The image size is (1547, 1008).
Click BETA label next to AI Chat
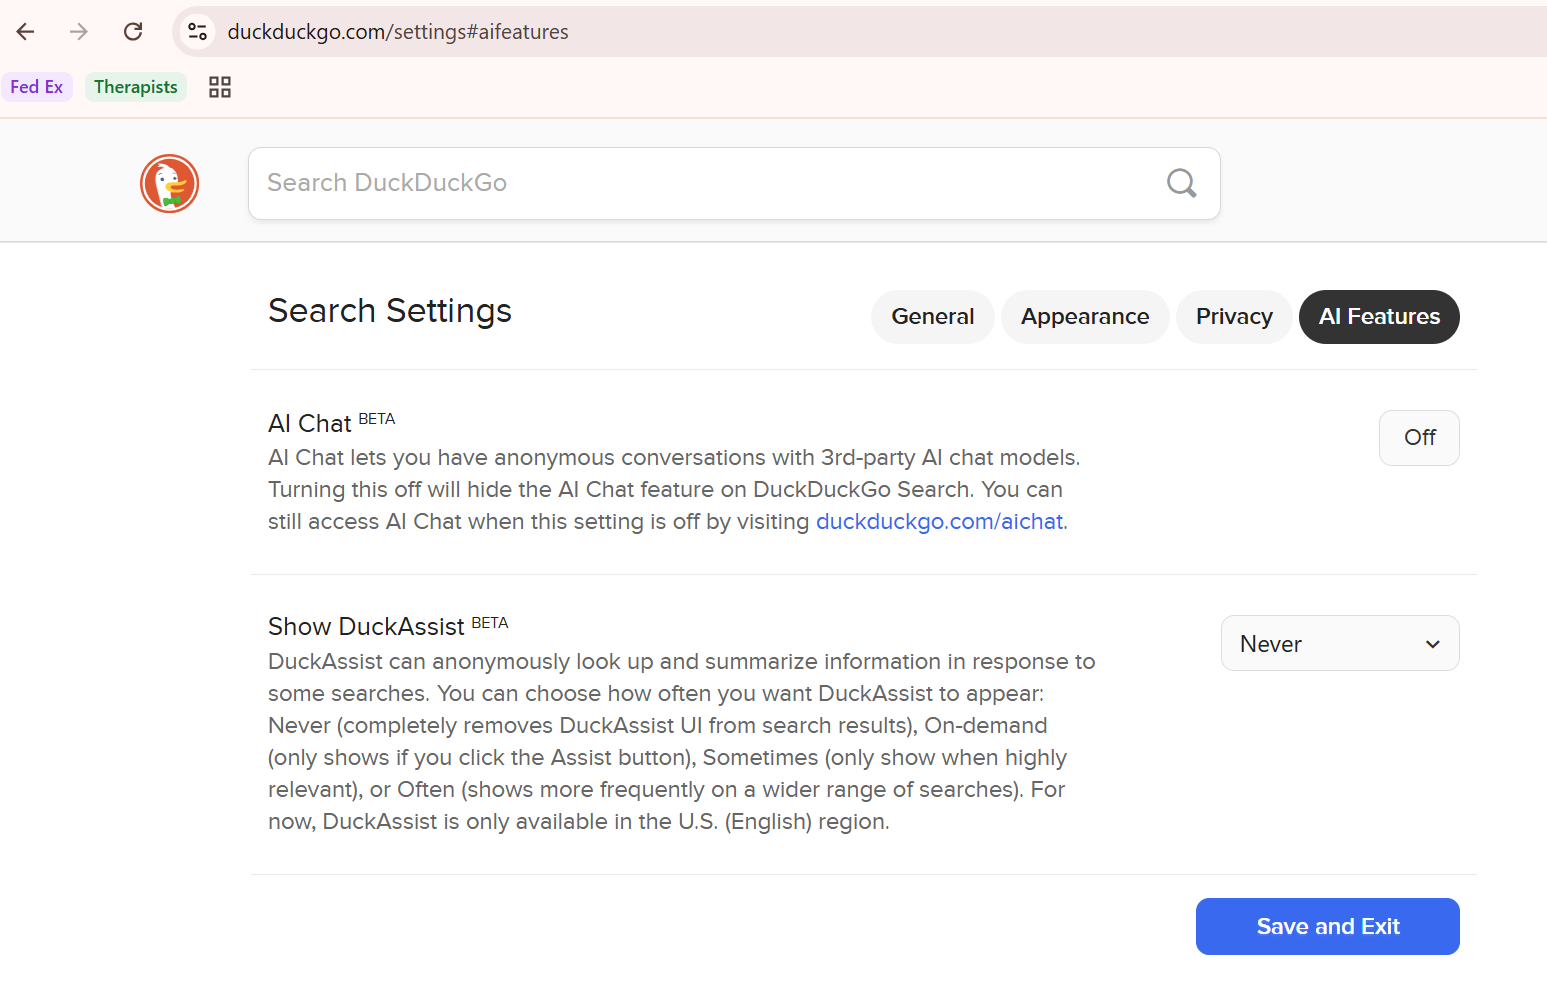click(377, 419)
